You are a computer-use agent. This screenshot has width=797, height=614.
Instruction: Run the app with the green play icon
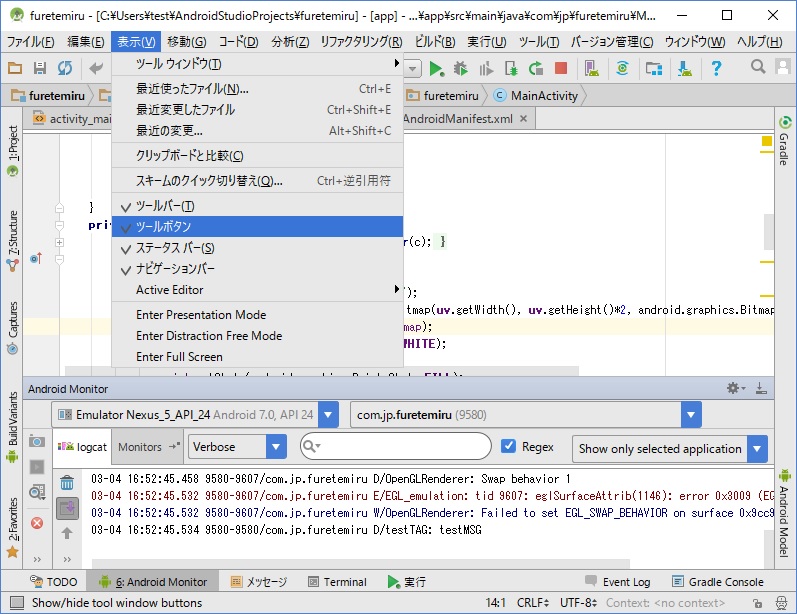coord(436,68)
